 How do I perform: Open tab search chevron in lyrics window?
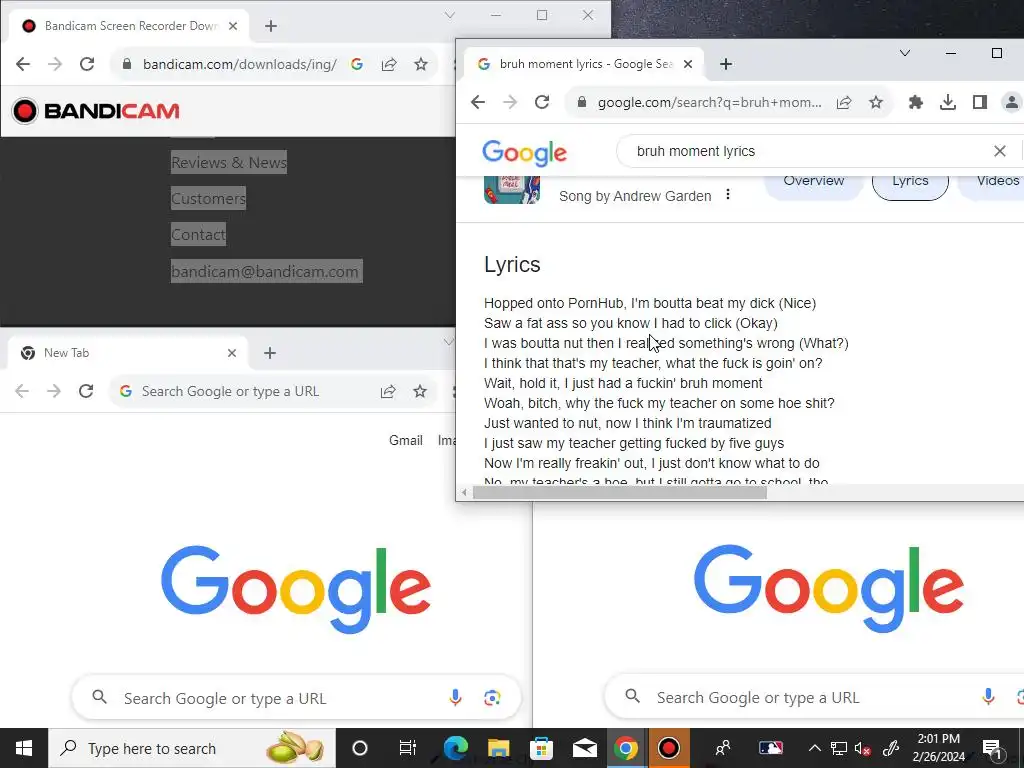904,53
